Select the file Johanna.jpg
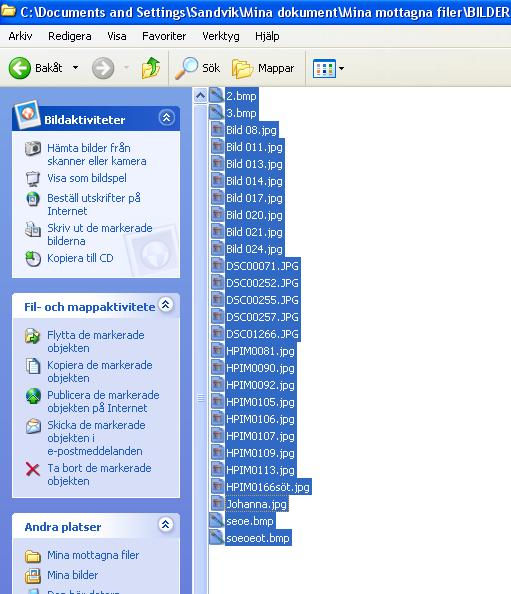Image resolution: width=511 pixels, height=594 pixels. (x=257, y=504)
